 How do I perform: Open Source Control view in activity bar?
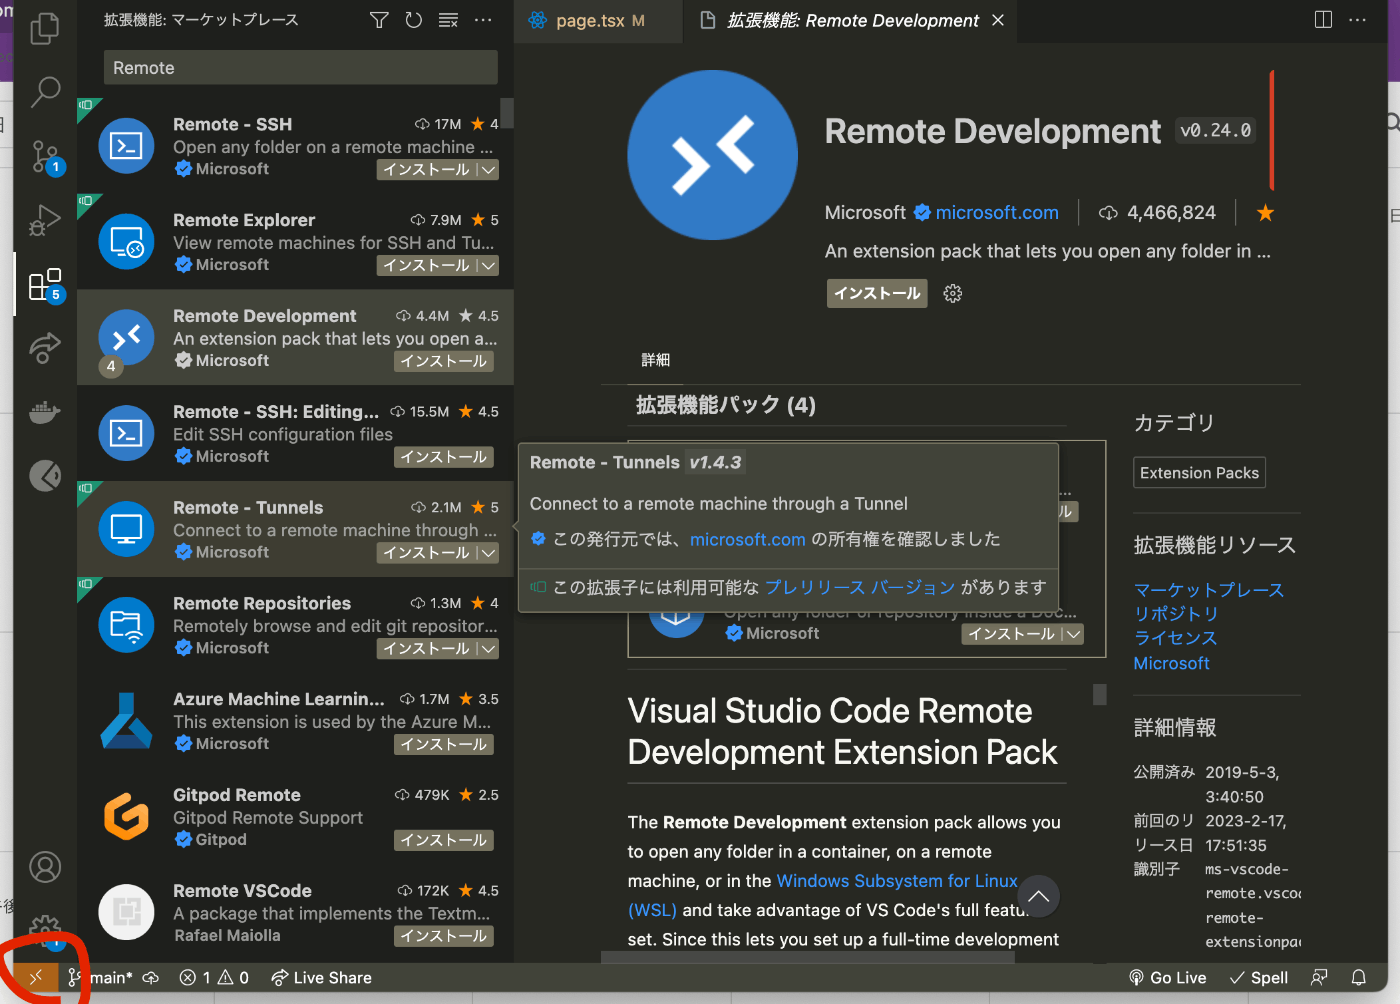tap(45, 157)
